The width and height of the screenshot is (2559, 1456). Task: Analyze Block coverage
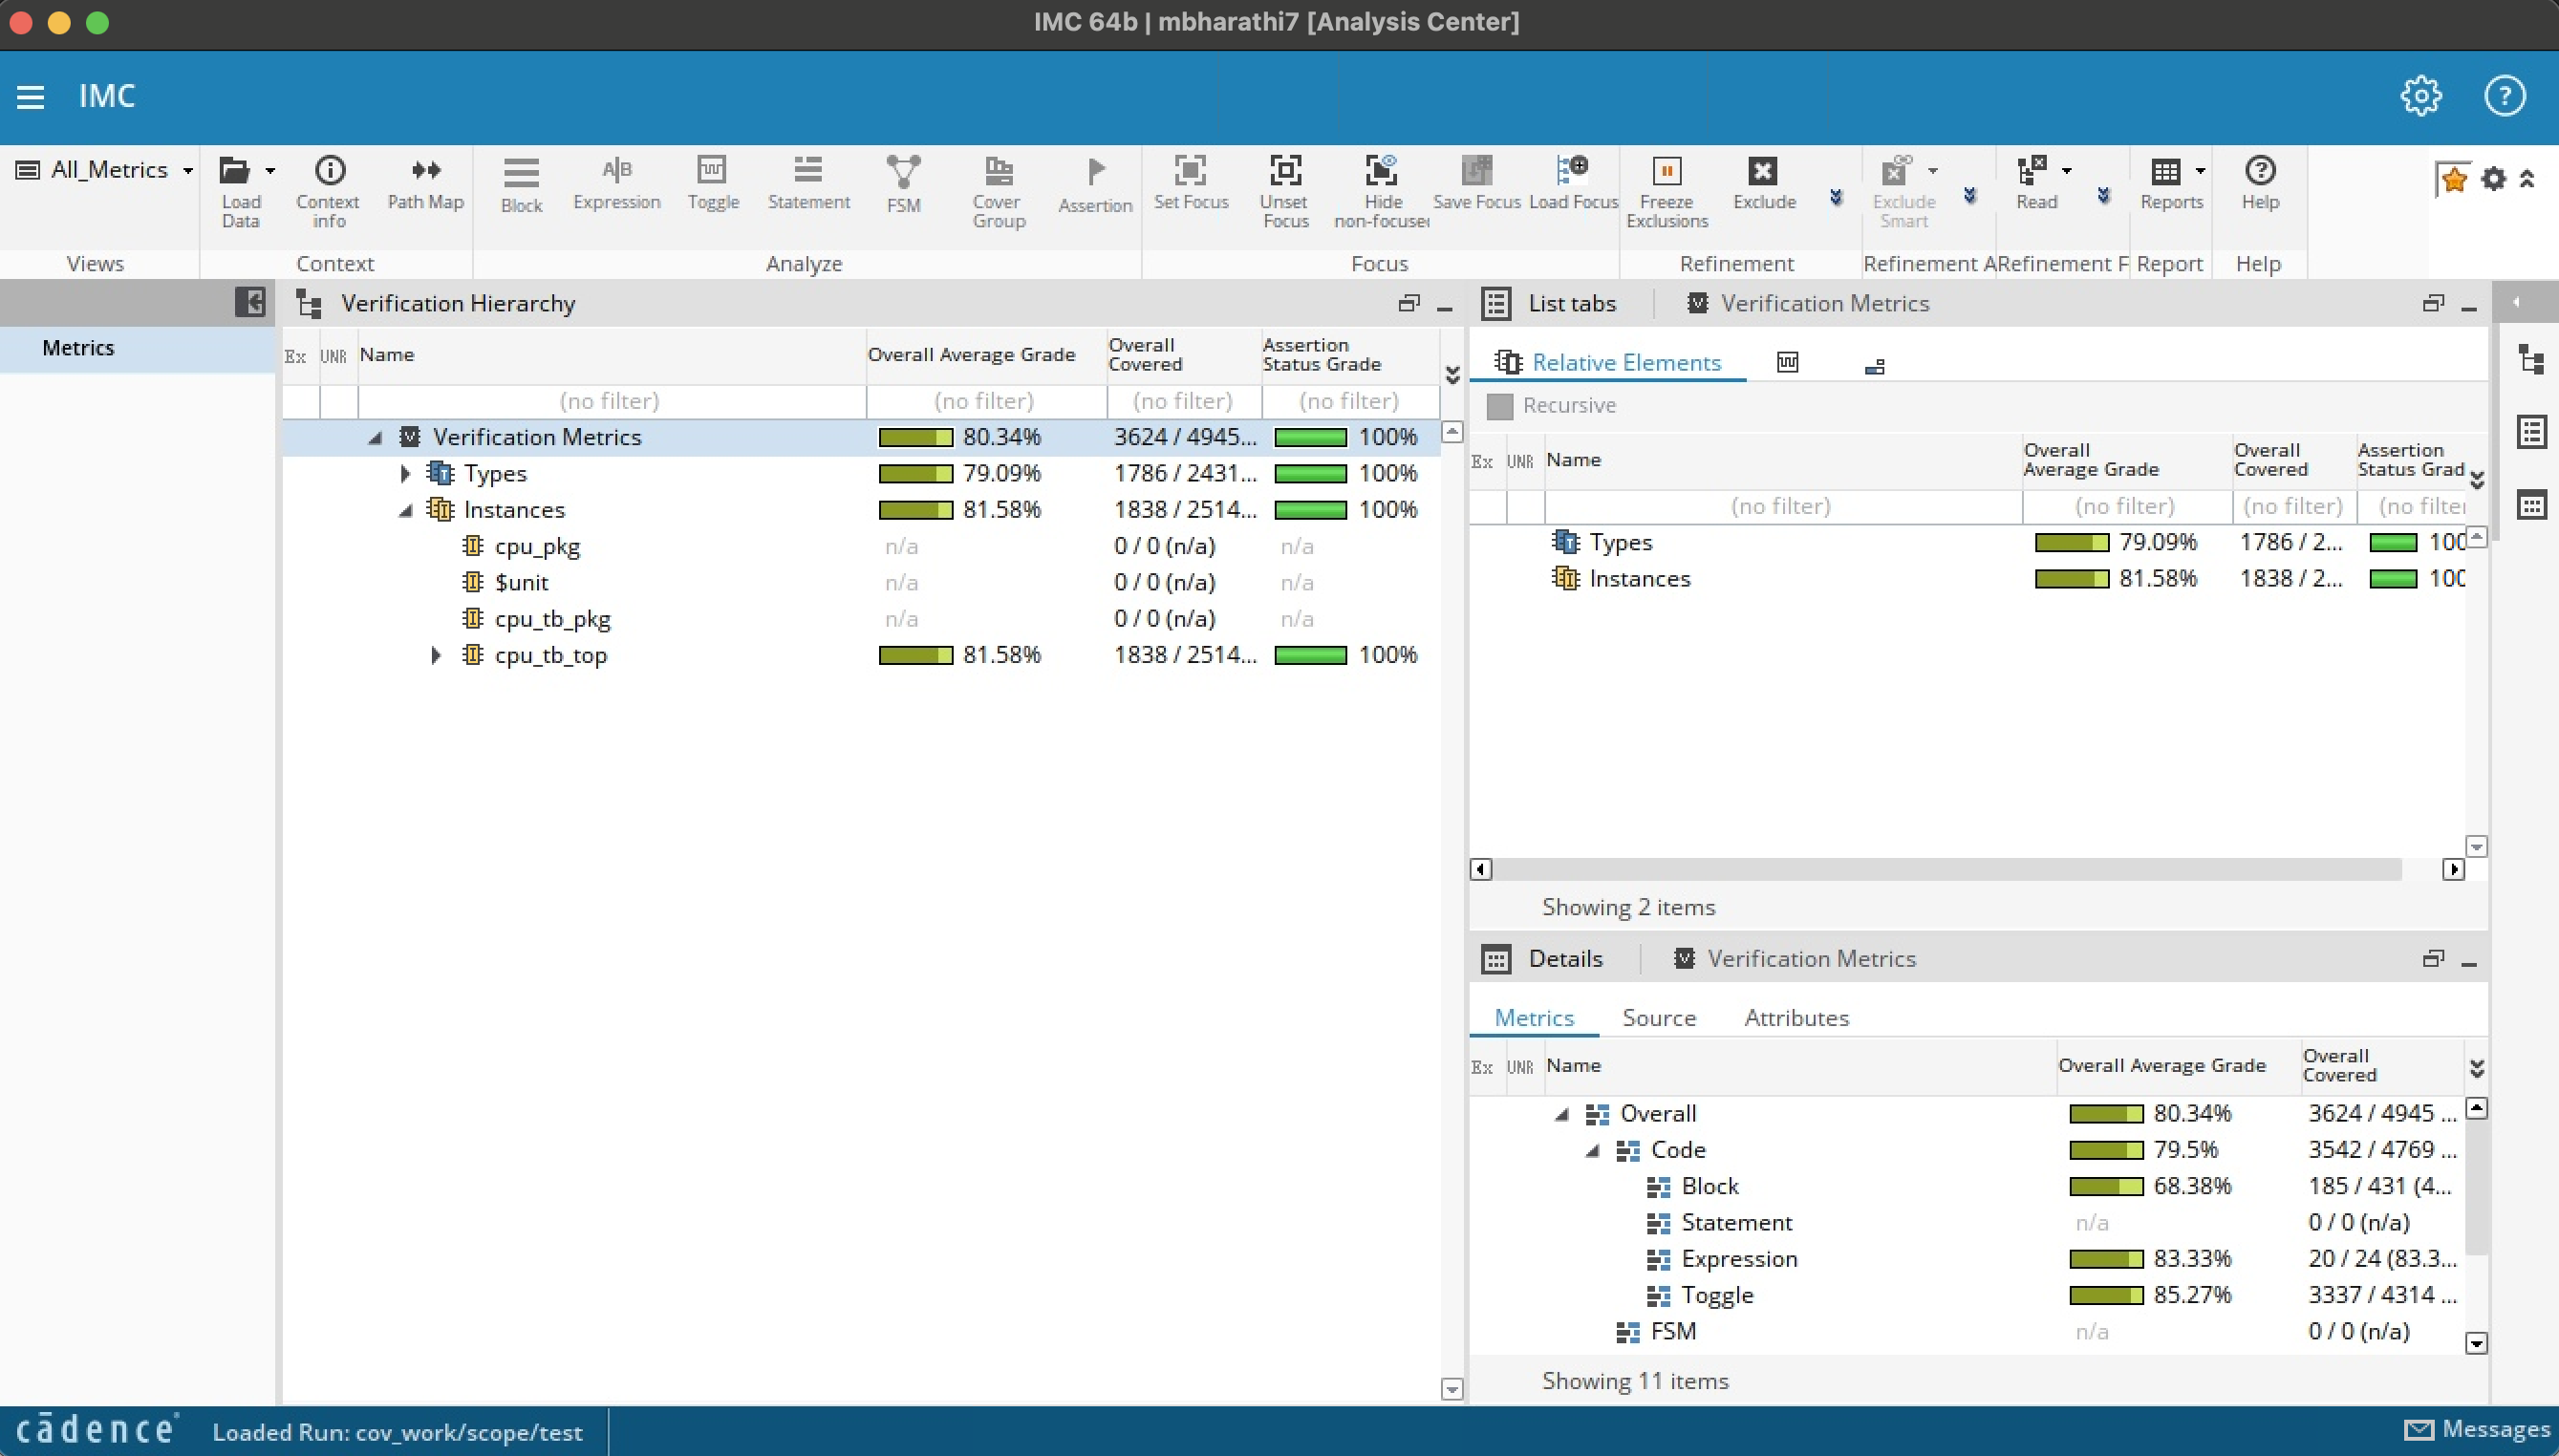point(521,186)
